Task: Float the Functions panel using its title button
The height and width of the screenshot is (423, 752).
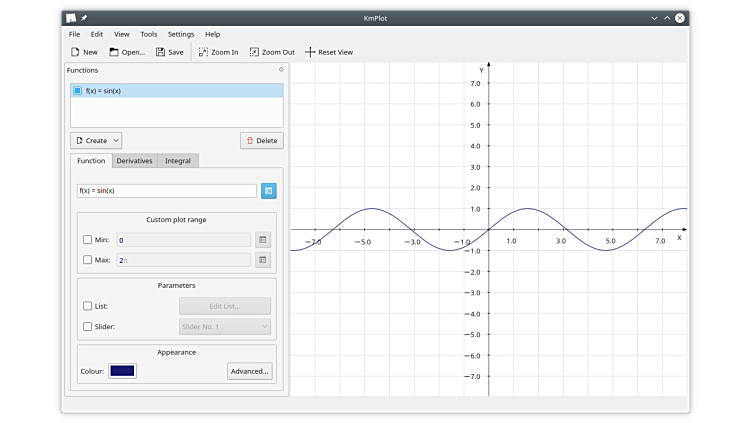Action: (x=281, y=70)
